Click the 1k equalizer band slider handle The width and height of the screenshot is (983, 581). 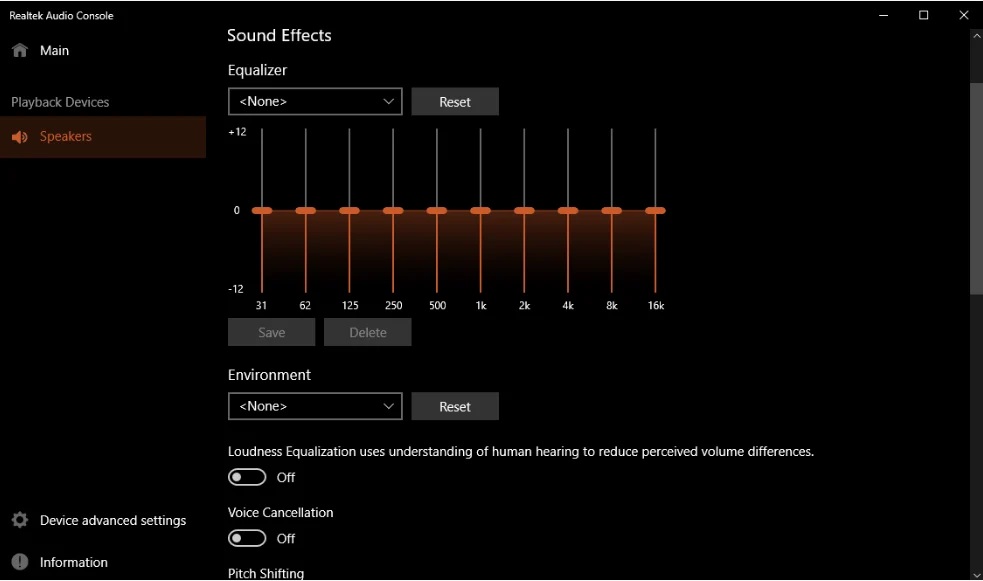pos(481,210)
